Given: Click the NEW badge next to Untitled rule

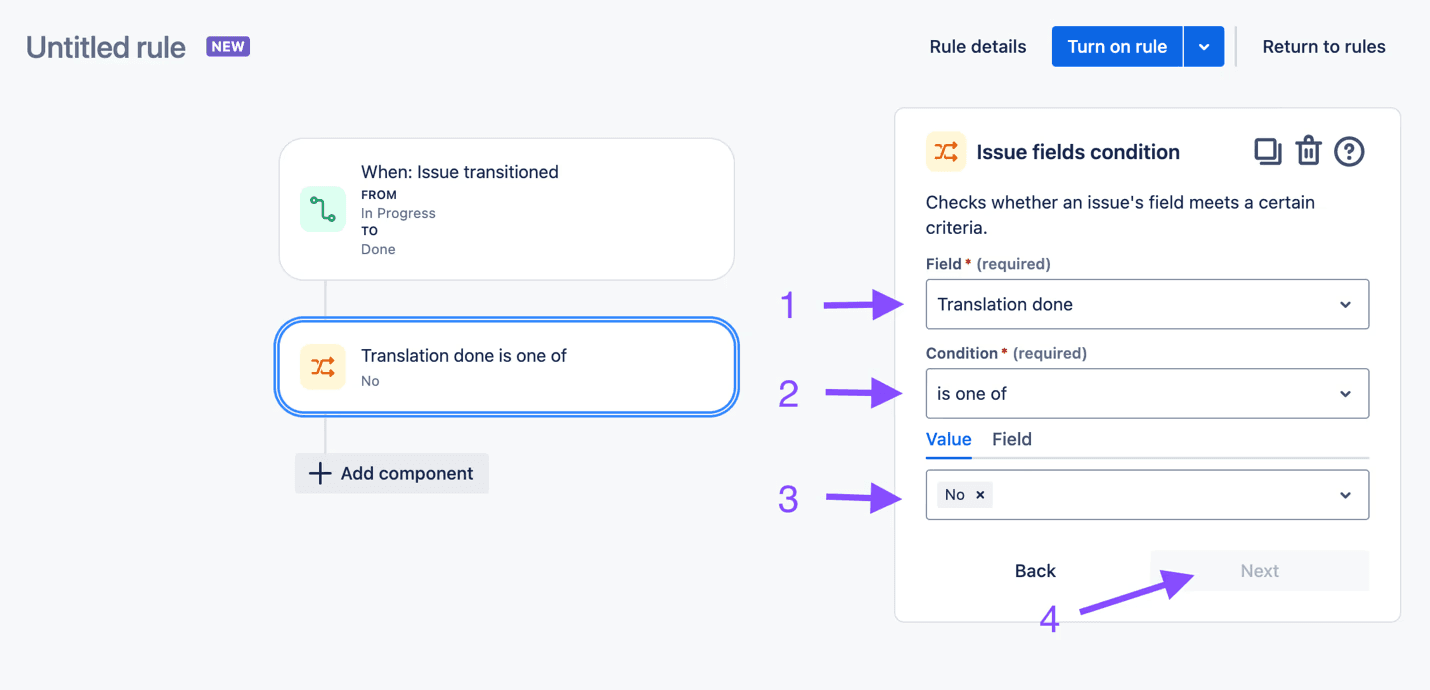Looking at the screenshot, I should coord(227,47).
